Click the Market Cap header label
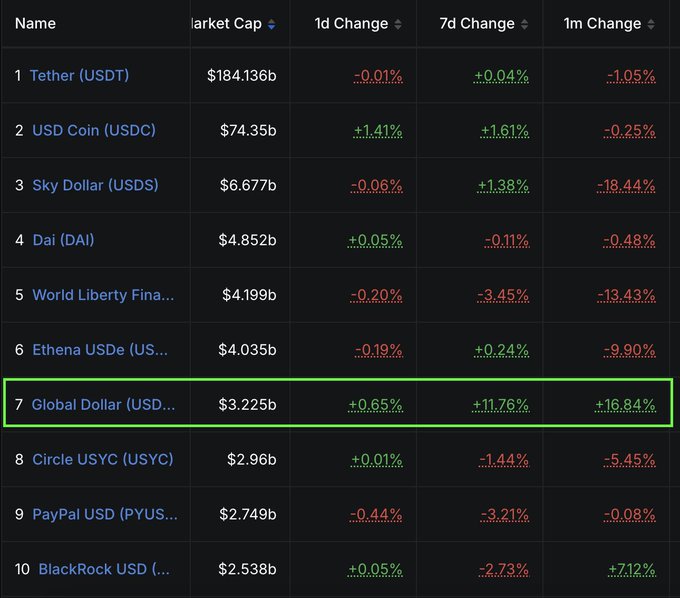Image resolution: width=680 pixels, height=598 pixels. click(x=226, y=23)
